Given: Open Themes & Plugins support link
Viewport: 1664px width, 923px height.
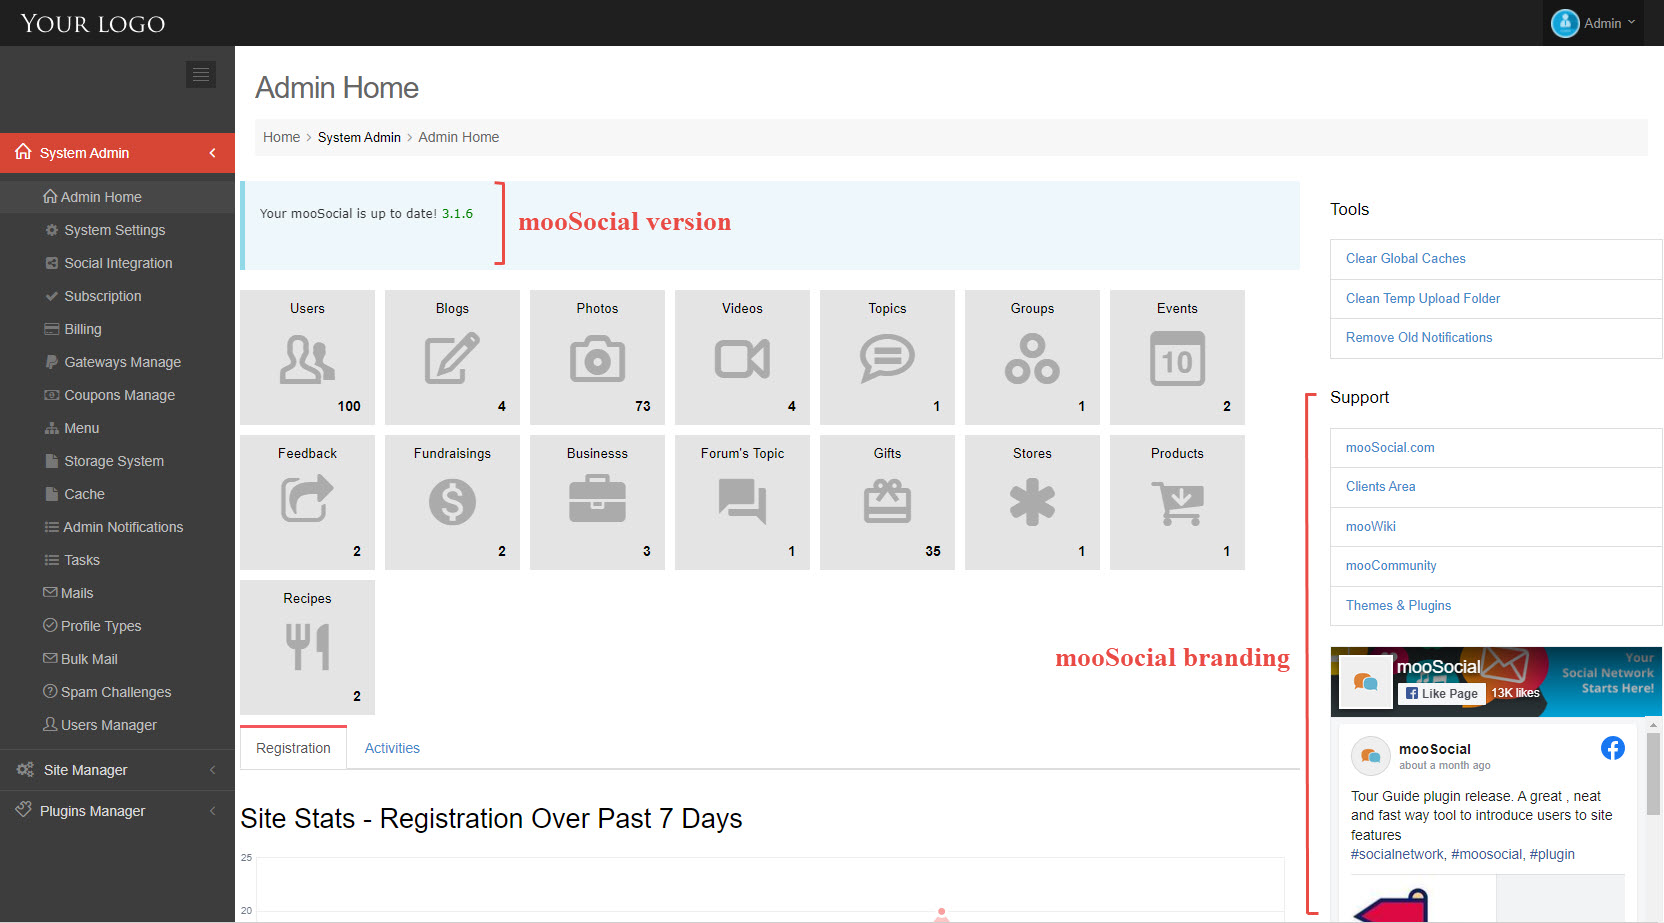Looking at the screenshot, I should [x=1398, y=605].
